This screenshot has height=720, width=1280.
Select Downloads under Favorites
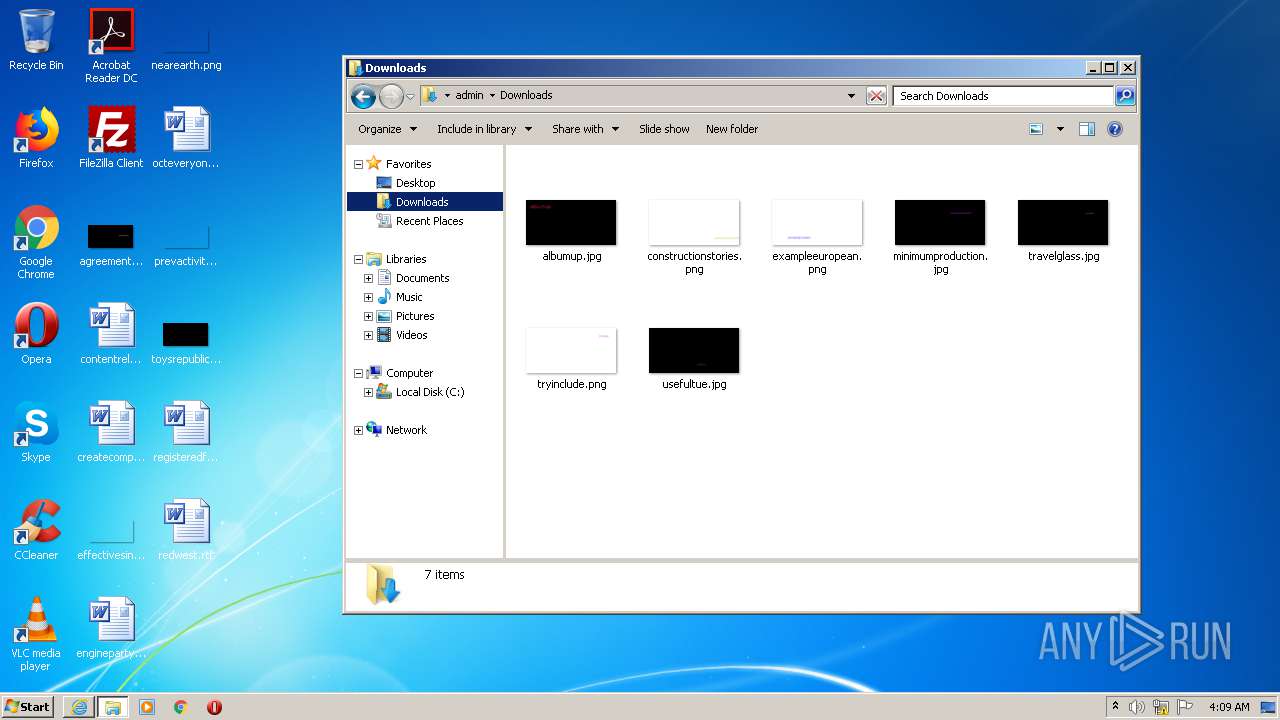coord(424,202)
